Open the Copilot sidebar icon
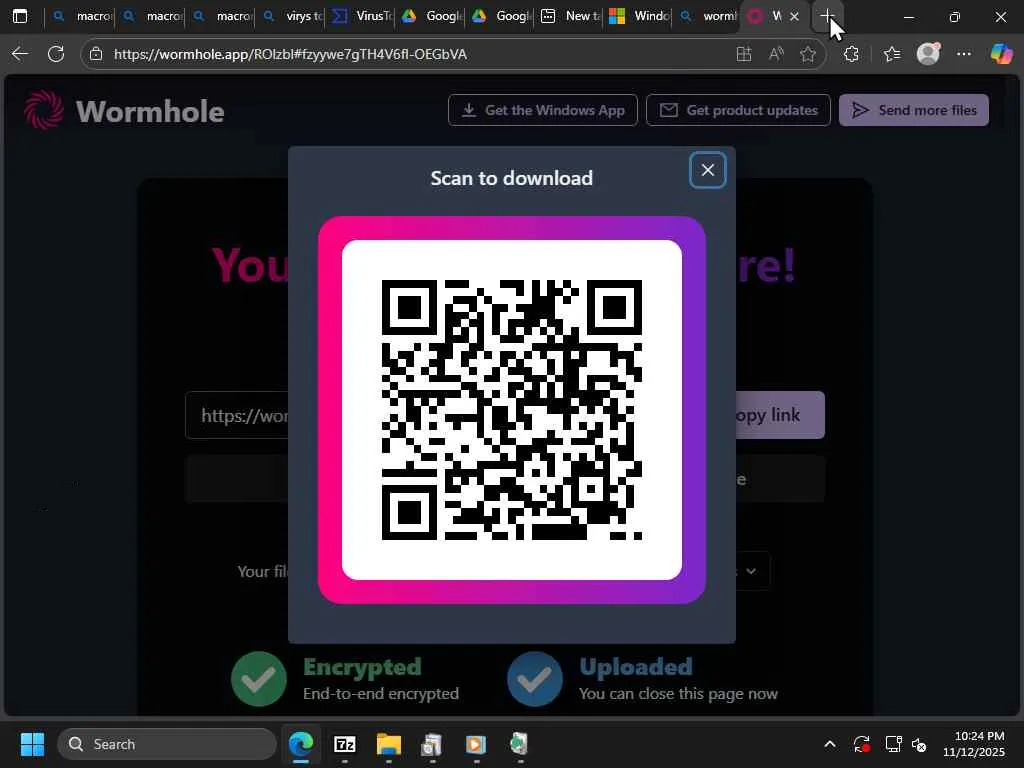This screenshot has height=768, width=1024. (1001, 54)
